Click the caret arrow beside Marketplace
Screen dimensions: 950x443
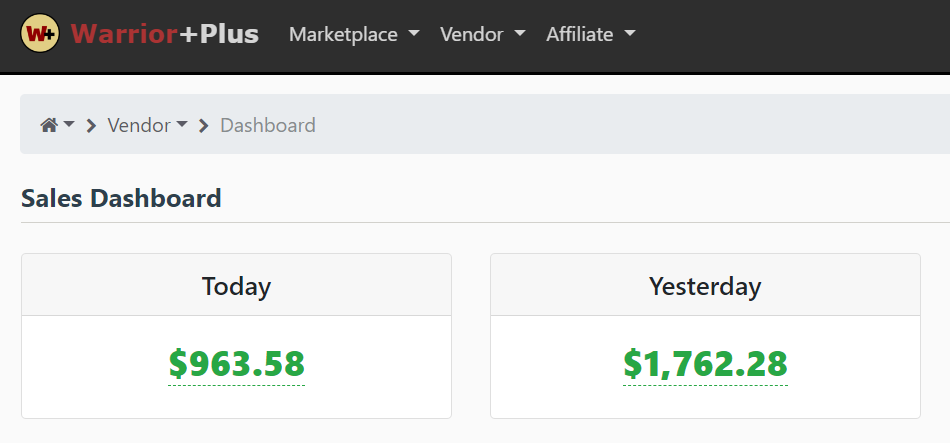pyautogui.click(x=414, y=34)
